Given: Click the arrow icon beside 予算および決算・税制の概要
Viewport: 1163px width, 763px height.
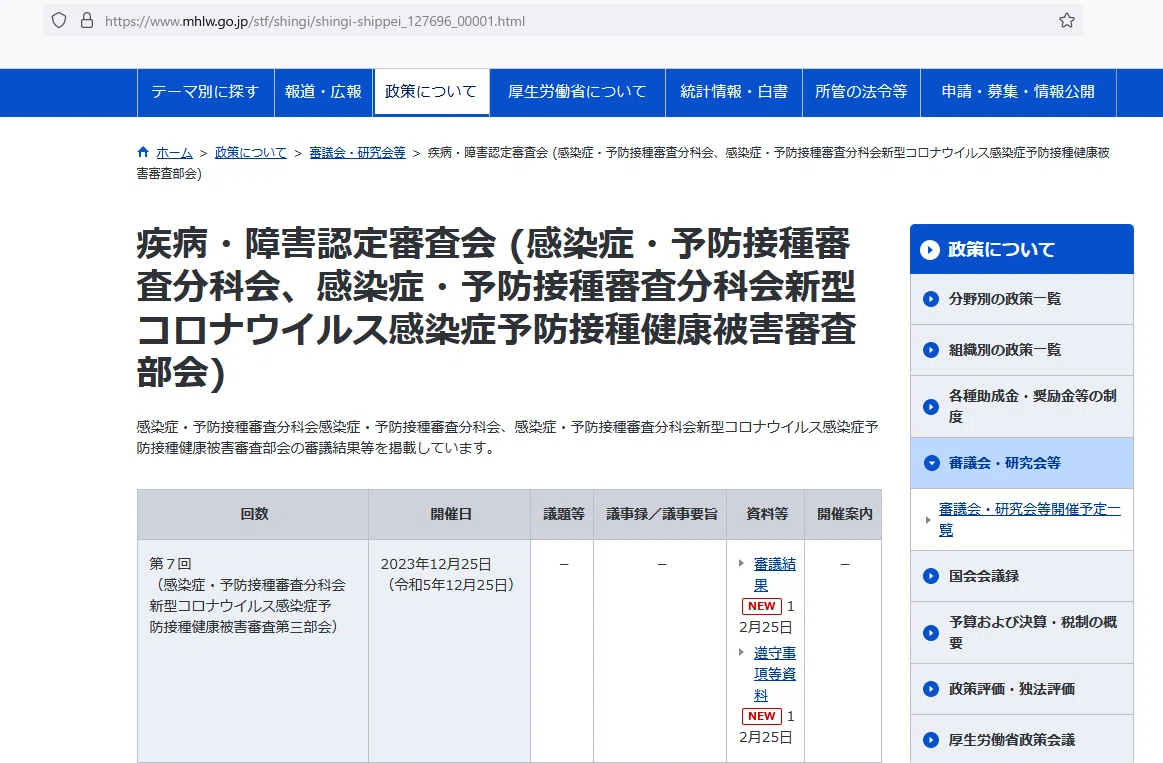Looking at the screenshot, I should coord(931,632).
